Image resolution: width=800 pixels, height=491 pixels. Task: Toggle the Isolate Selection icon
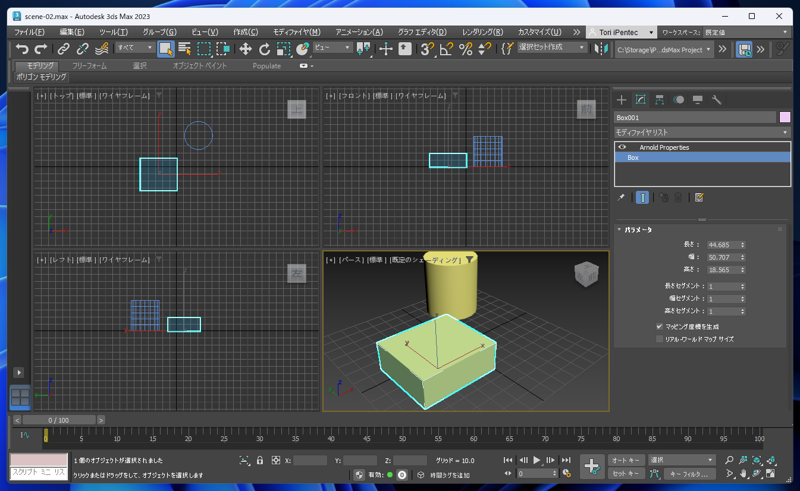tap(244, 460)
